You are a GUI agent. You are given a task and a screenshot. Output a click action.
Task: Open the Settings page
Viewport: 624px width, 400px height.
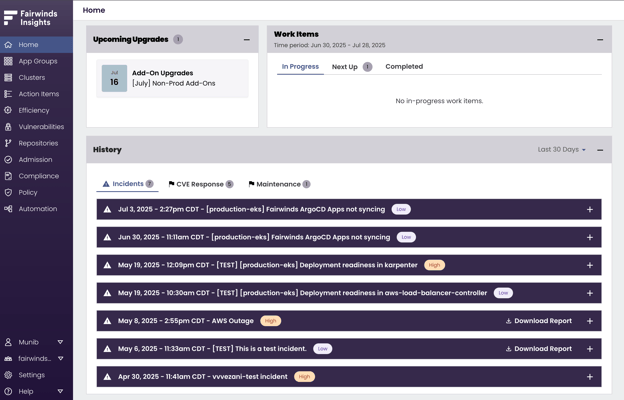pos(36,375)
